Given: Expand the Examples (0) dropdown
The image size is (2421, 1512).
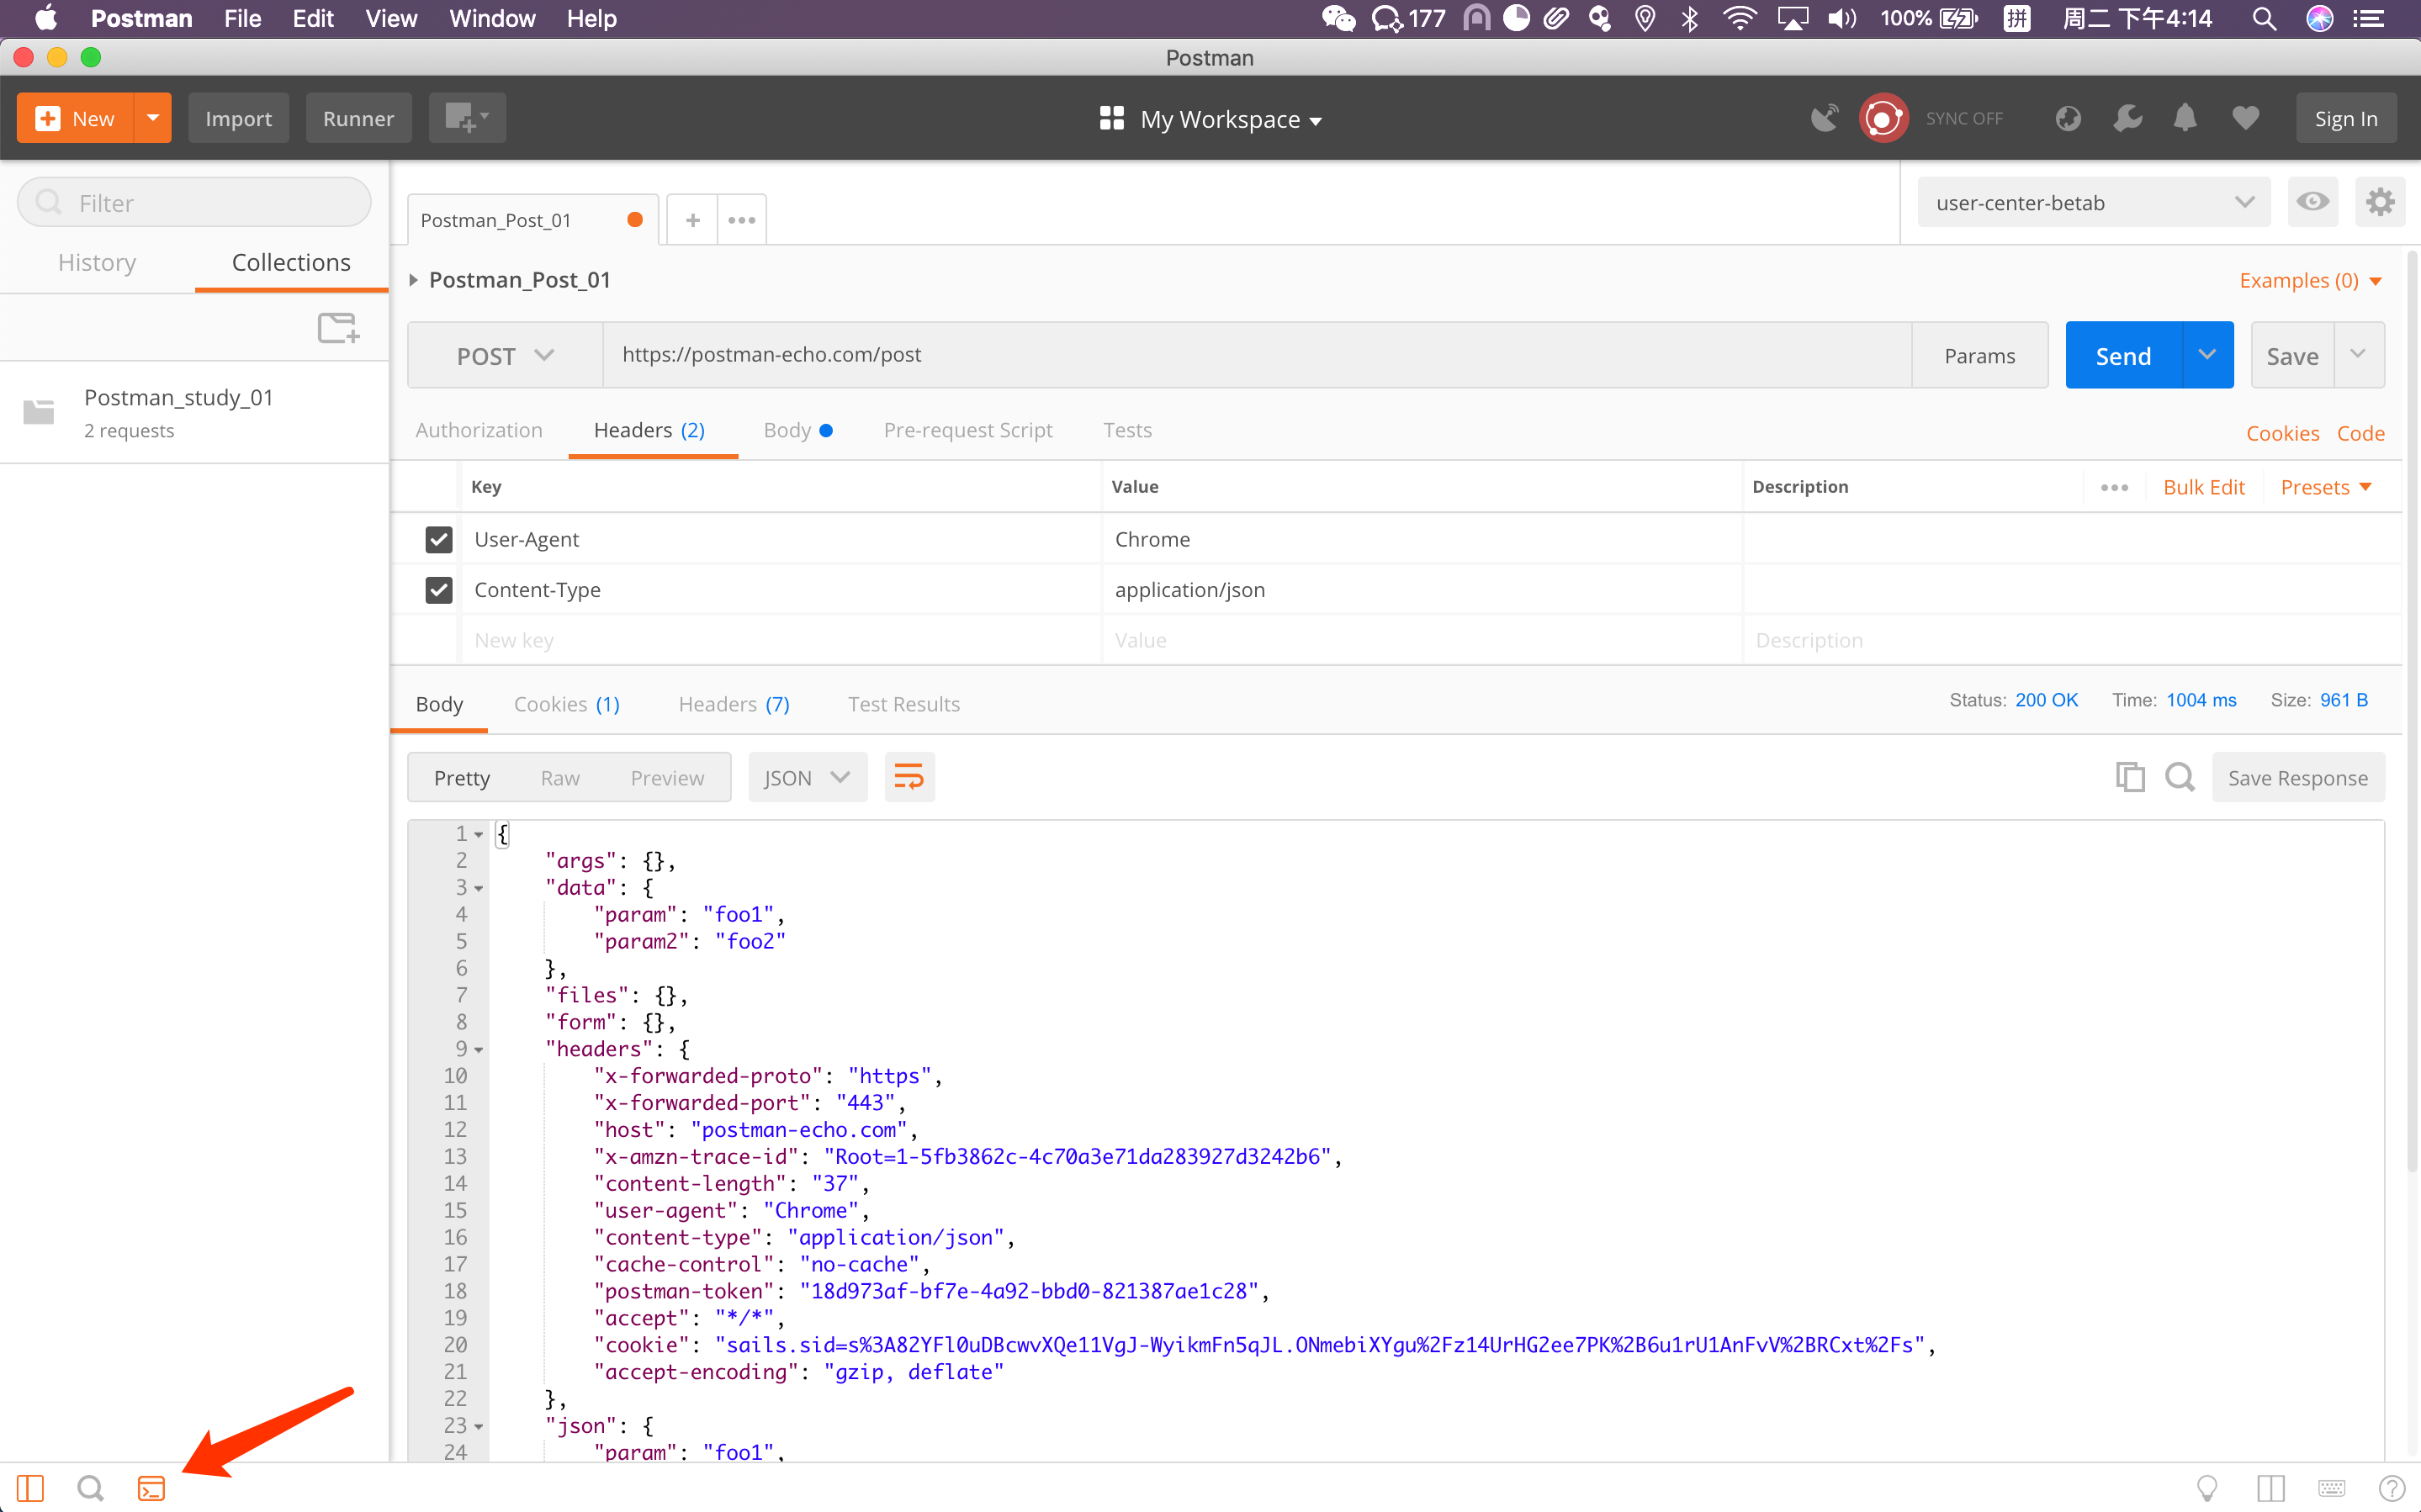Looking at the screenshot, I should 2310,280.
